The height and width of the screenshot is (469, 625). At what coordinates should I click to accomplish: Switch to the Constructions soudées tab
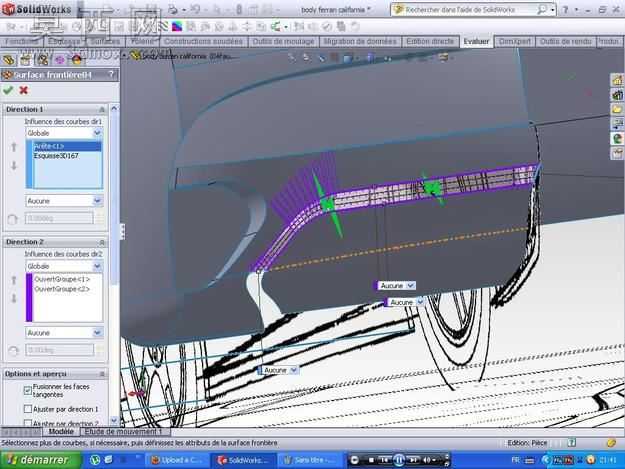[x=203, y=41]
